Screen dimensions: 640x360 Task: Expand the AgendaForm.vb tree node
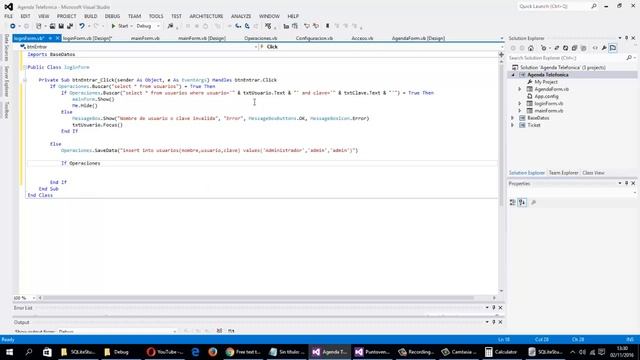tap(520, 89)
